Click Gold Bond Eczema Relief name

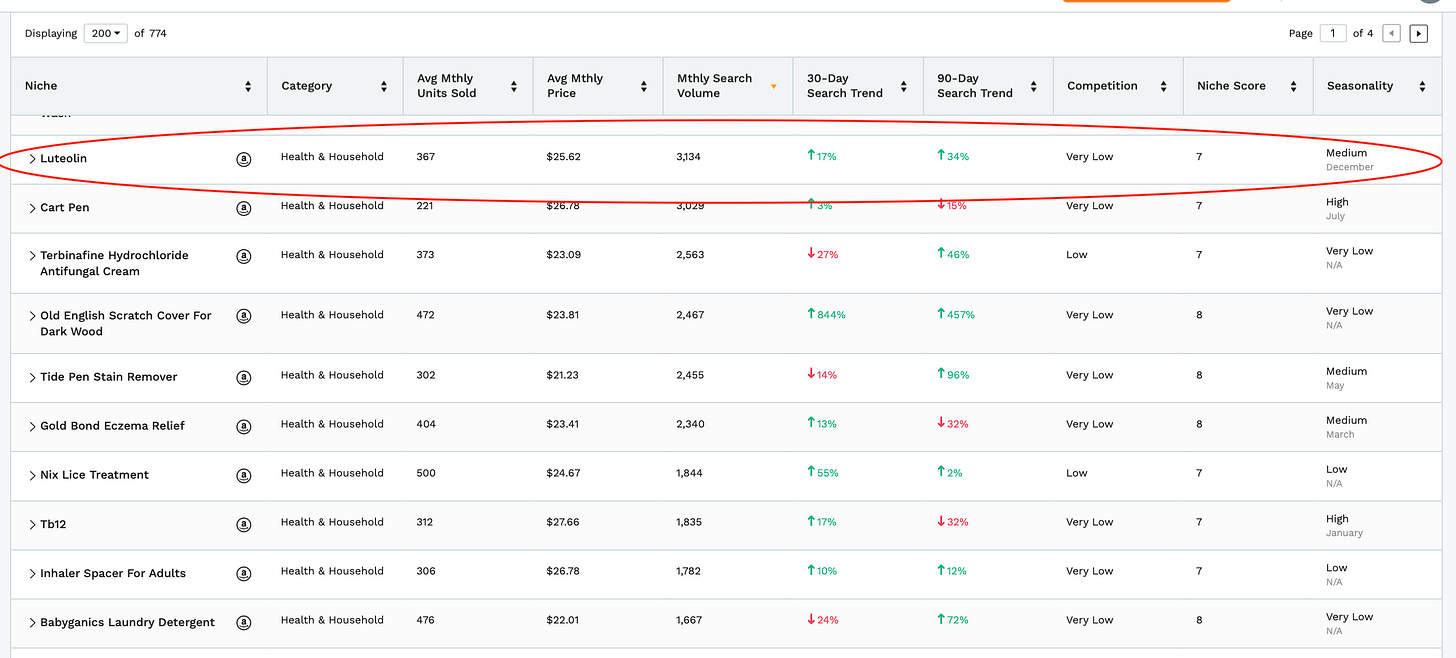tap(112, 426)
